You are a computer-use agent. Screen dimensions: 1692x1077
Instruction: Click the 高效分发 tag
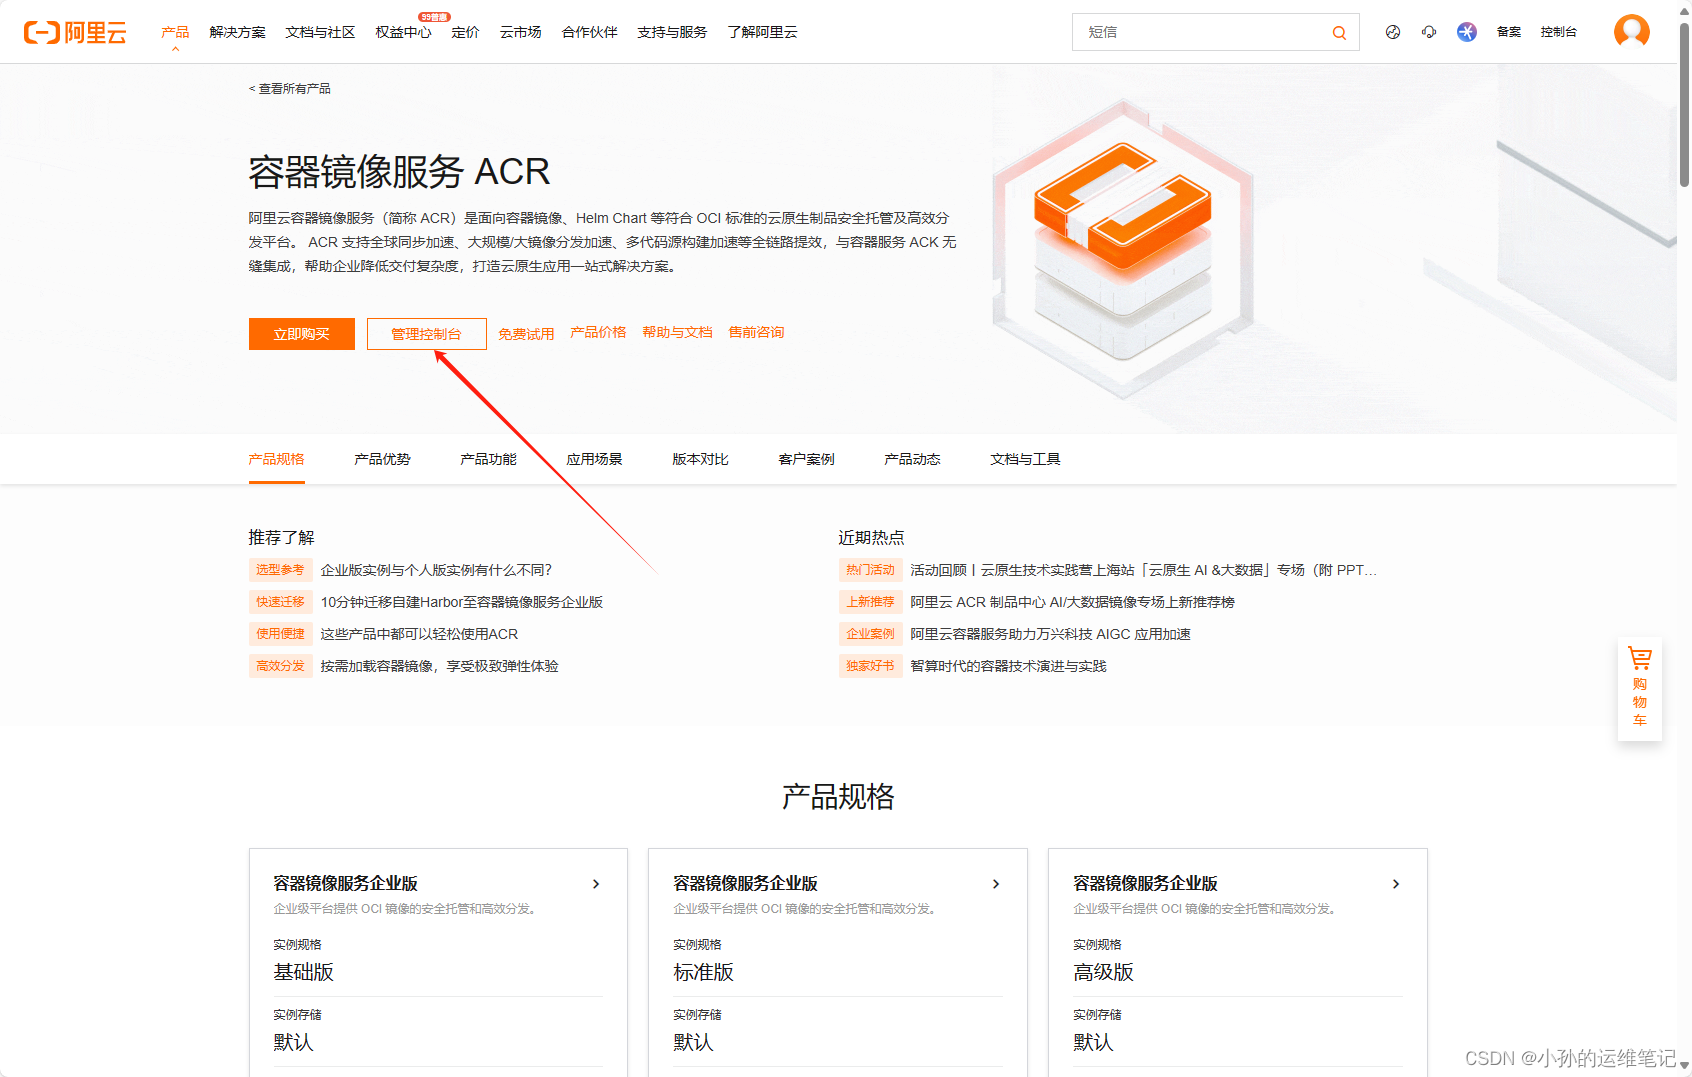[x=280, y=666]
